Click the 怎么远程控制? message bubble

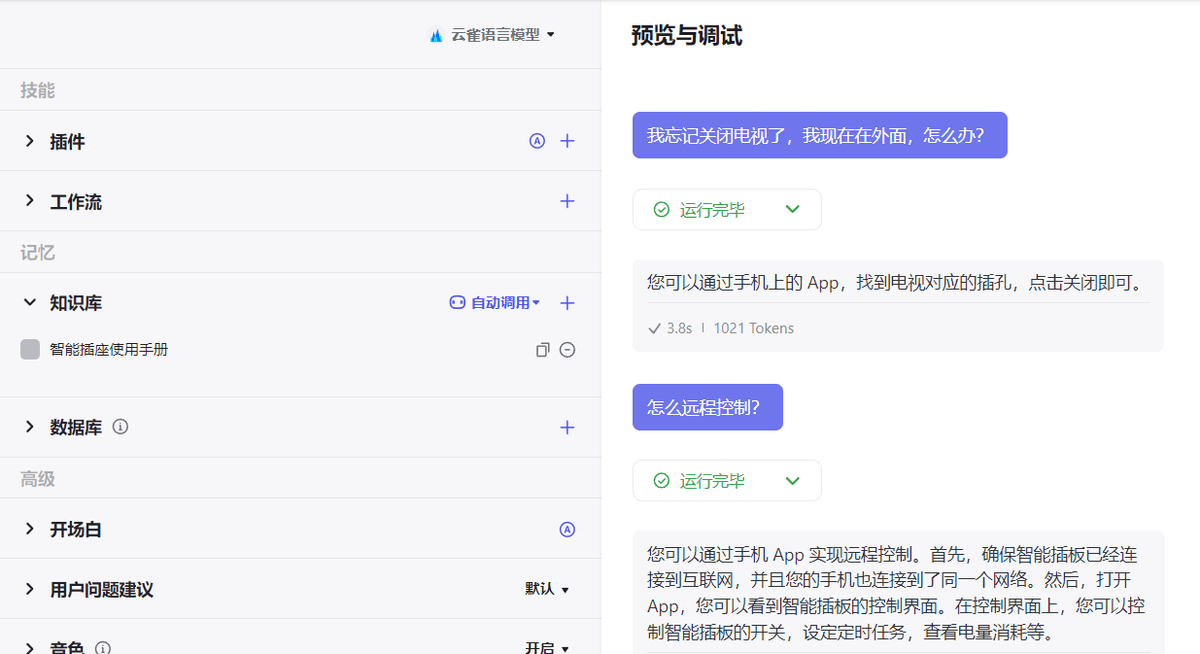pos(707,407)
